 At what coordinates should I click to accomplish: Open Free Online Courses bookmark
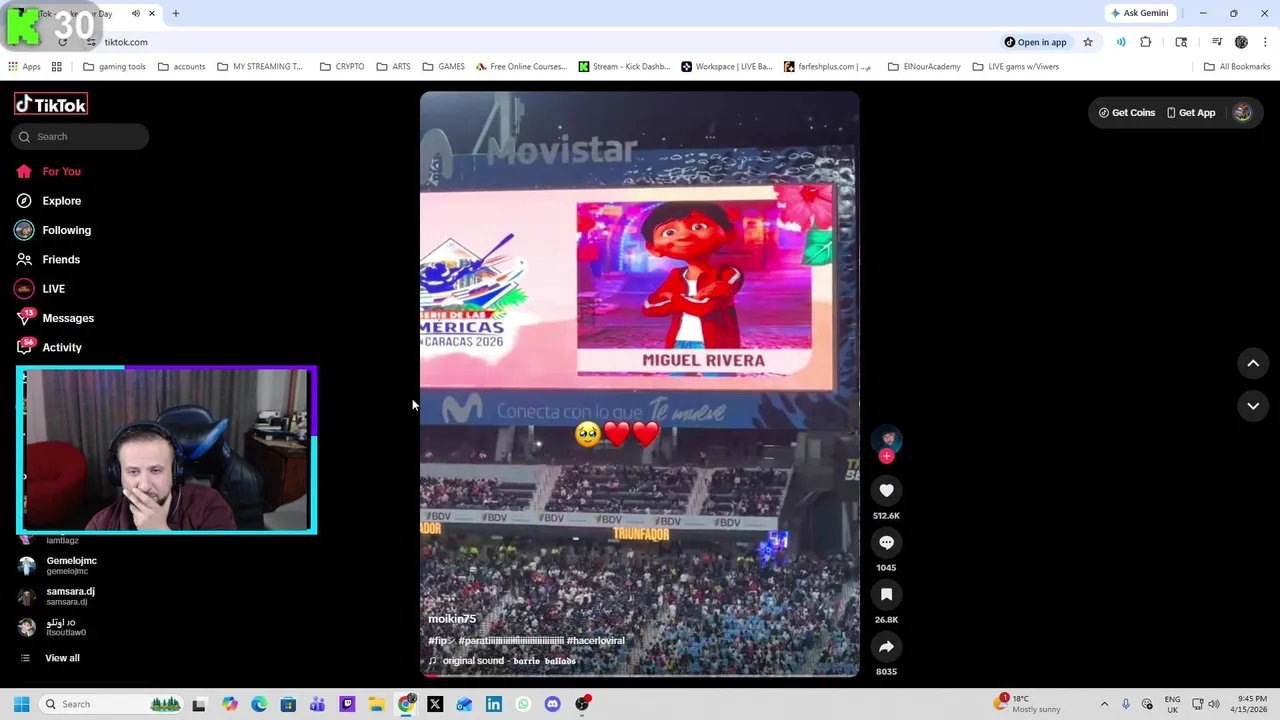click(x=521, y=67)
